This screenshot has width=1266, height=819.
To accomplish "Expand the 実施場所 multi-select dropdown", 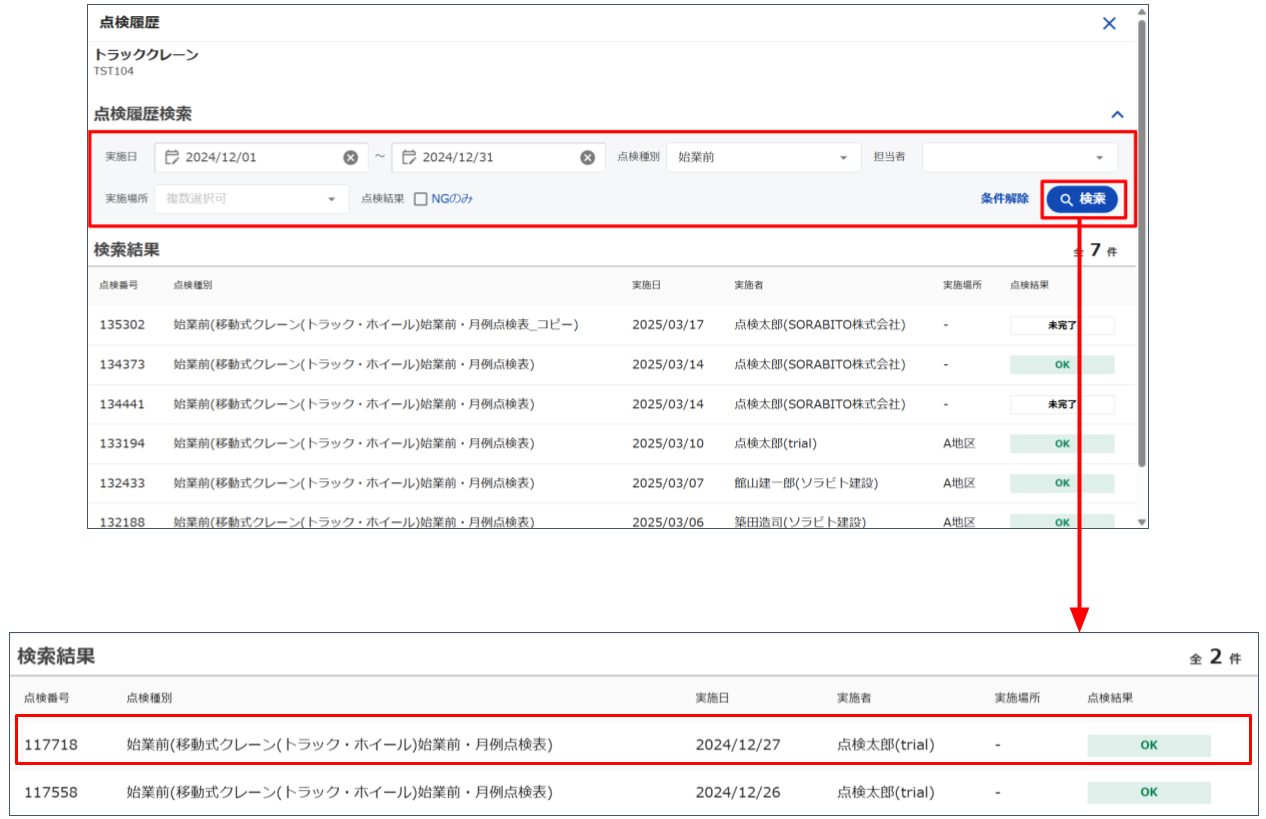I will [x=251, y=199].
